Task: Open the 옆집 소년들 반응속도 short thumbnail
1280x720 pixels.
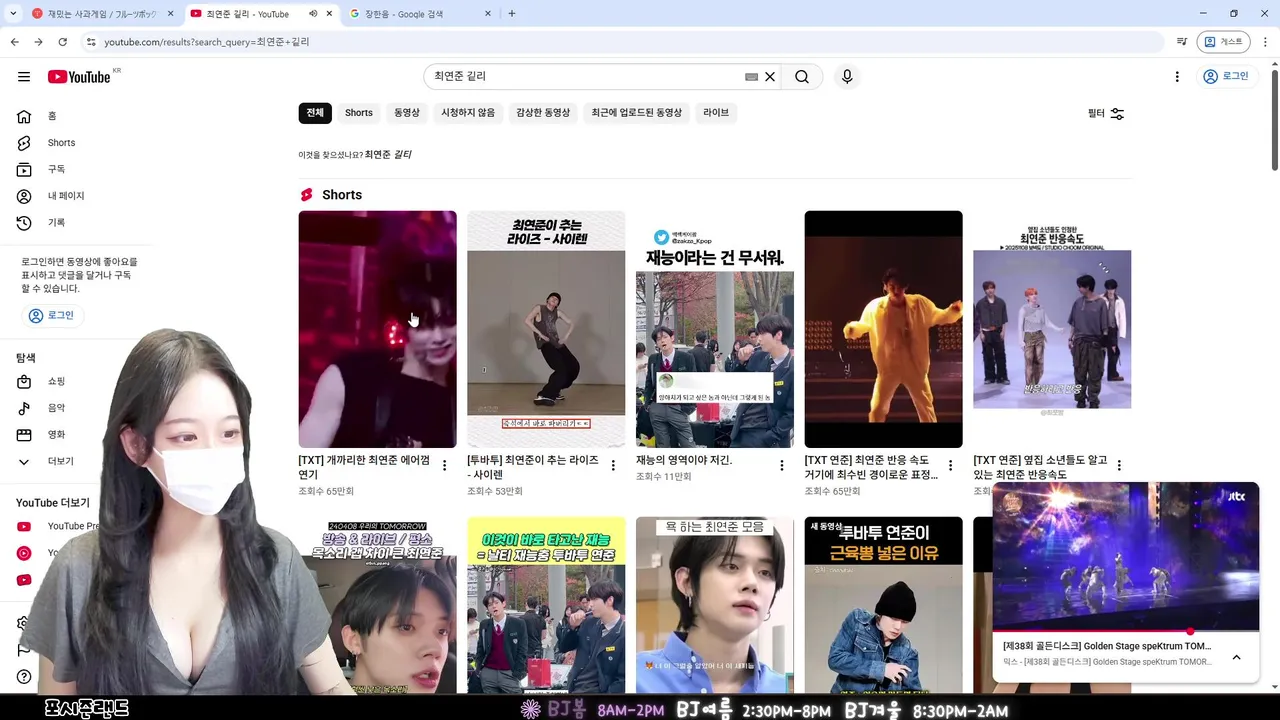Action: click(x=1052, y=329)
